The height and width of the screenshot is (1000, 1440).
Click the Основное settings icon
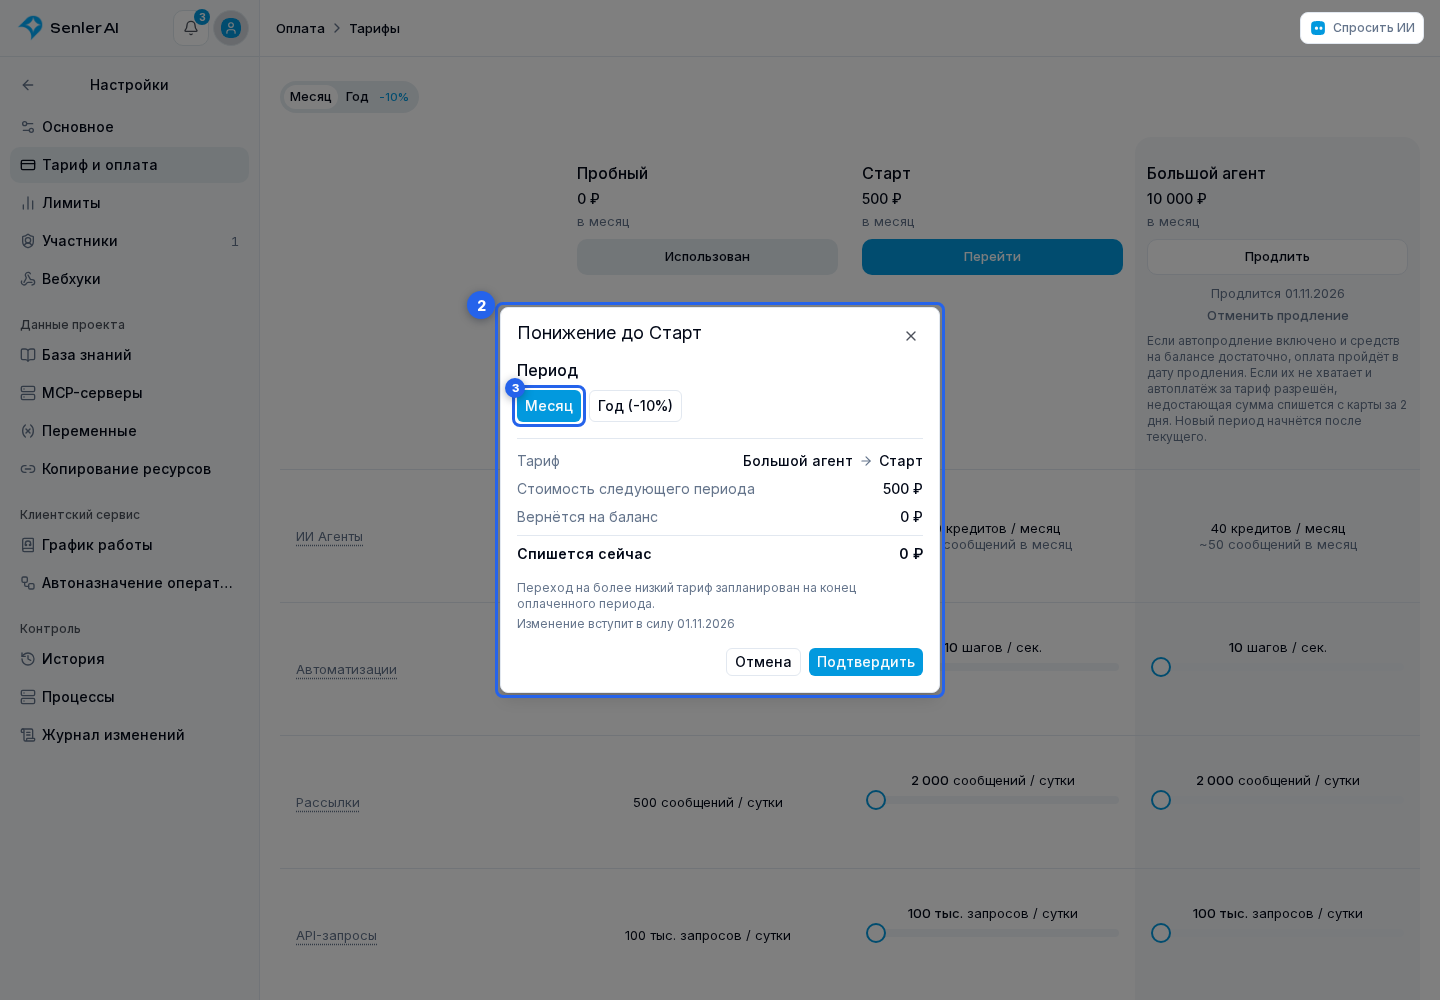28,127
